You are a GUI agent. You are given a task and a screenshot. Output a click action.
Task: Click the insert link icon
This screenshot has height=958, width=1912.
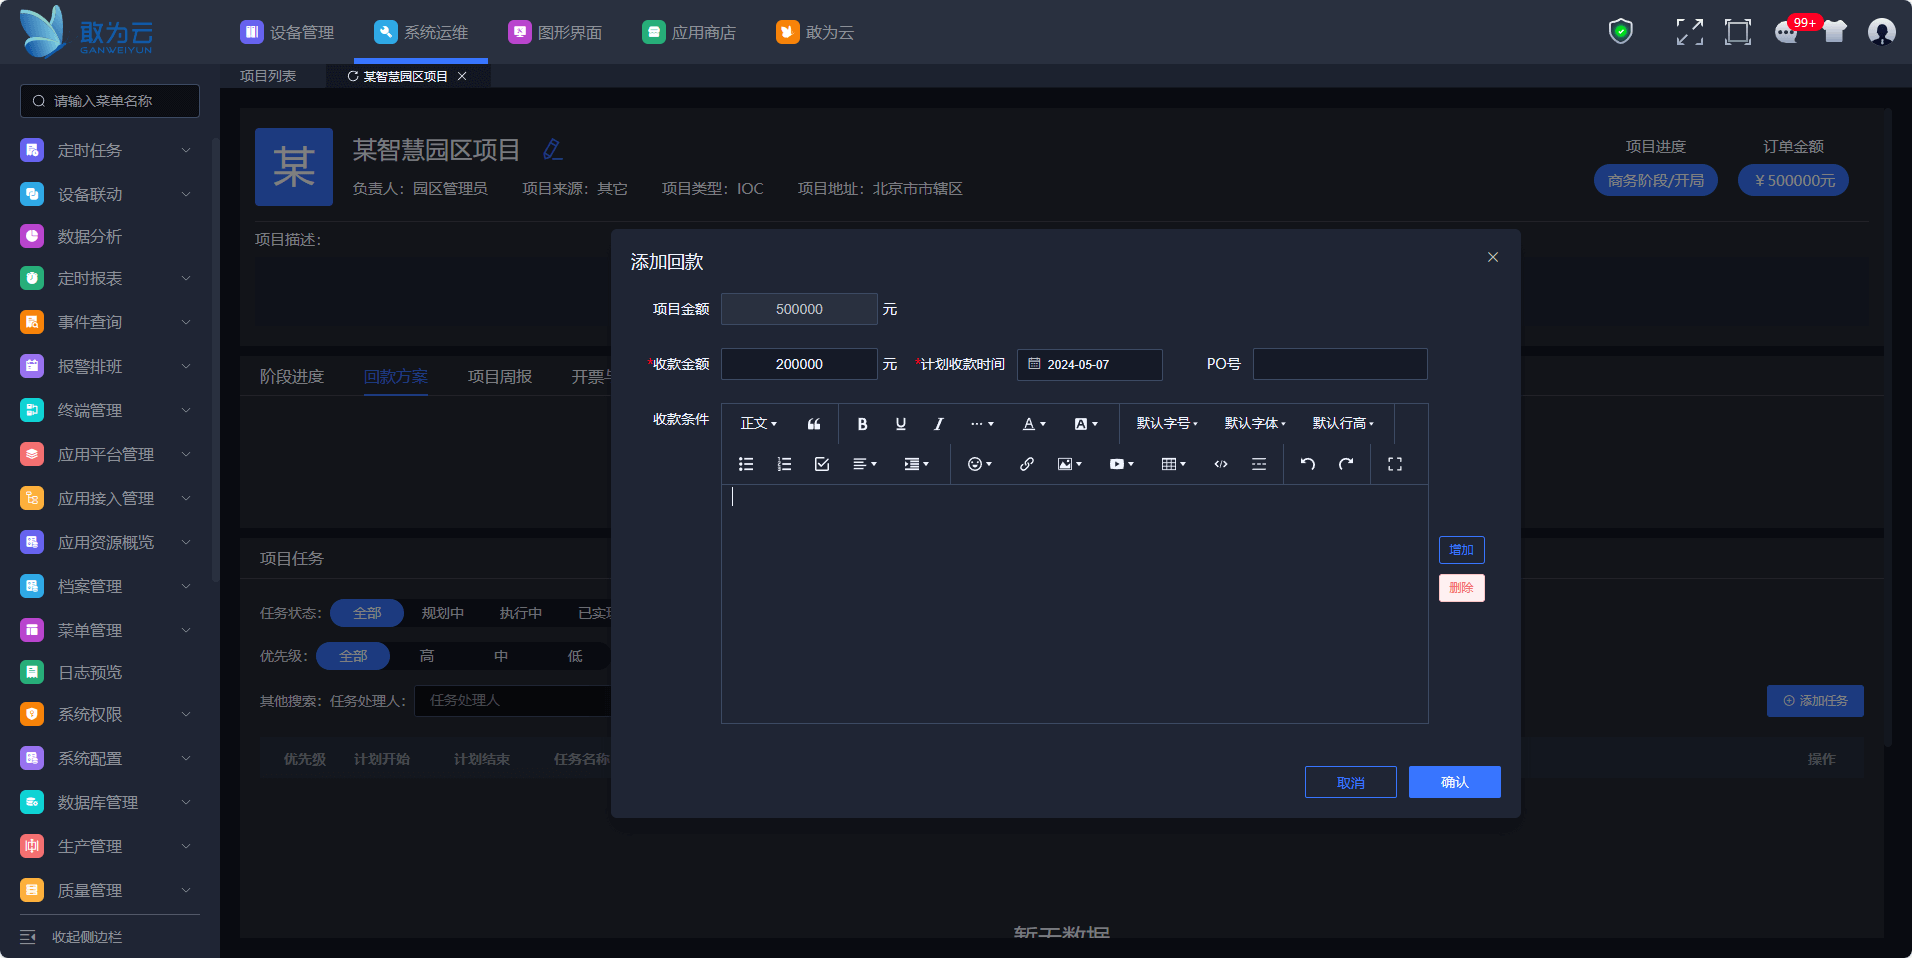(x=1026, y=464)
